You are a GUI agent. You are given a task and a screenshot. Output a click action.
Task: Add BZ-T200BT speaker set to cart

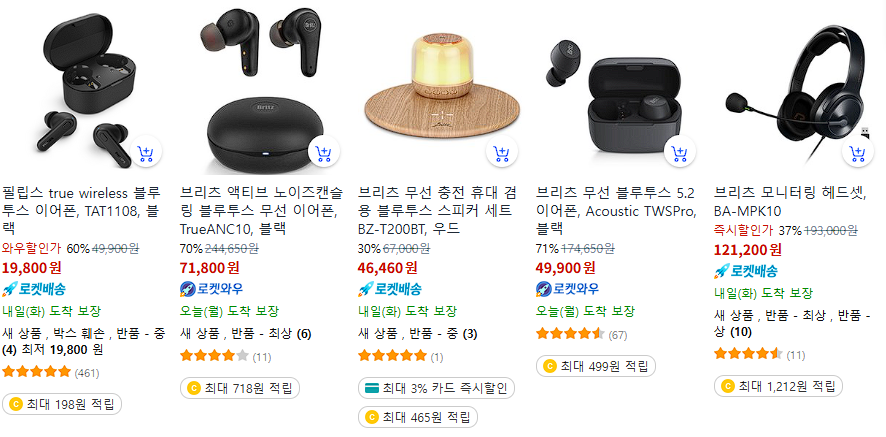click(x=502, y=153)
